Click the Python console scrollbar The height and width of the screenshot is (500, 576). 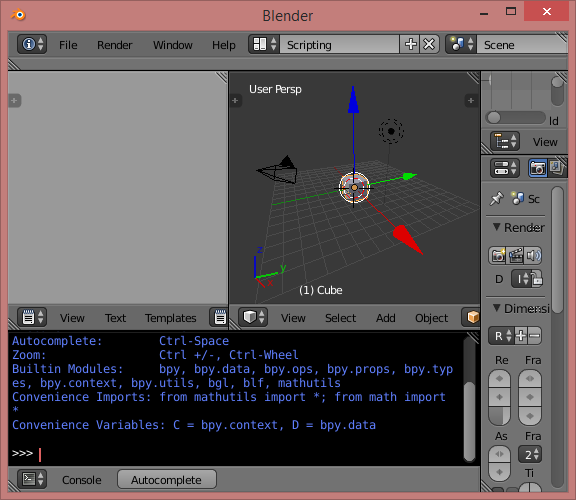pos(469,421)
